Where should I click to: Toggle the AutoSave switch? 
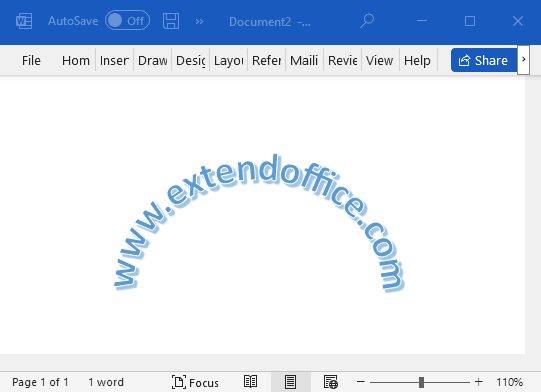(x=127, y=21)
